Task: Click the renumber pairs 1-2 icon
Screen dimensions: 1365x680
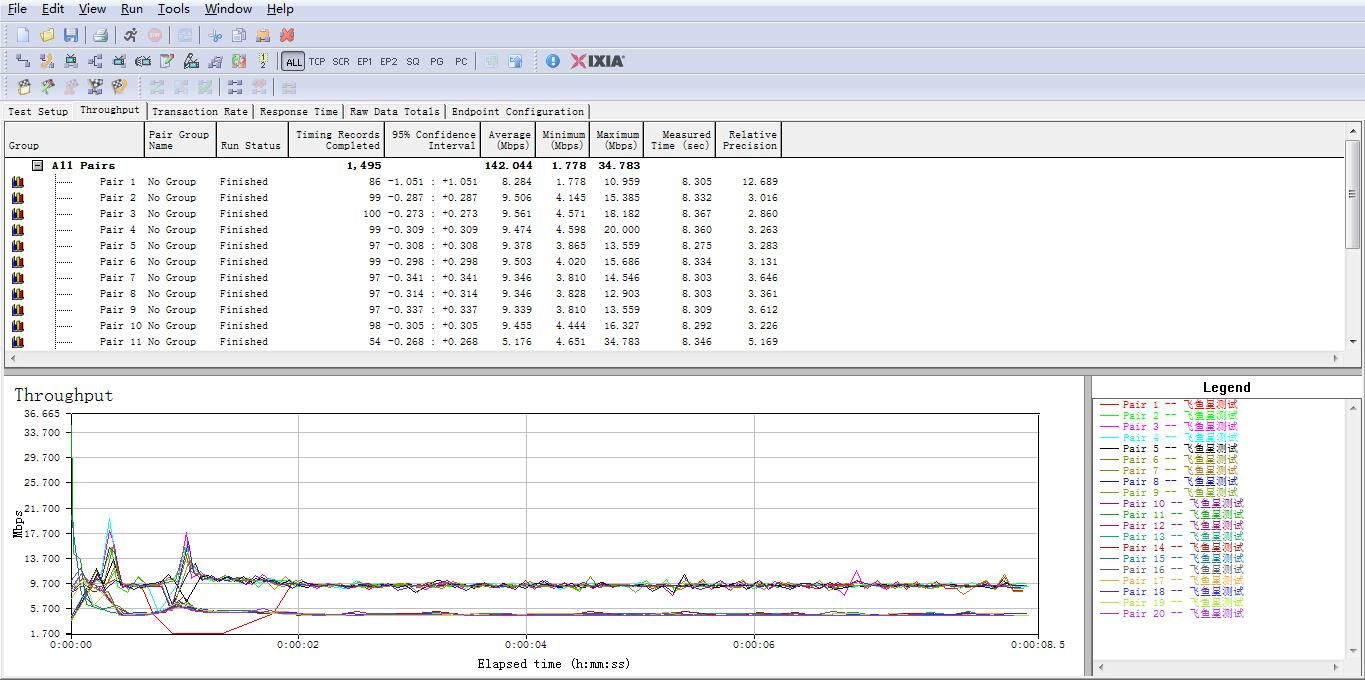Action: [x=263, y=61]
